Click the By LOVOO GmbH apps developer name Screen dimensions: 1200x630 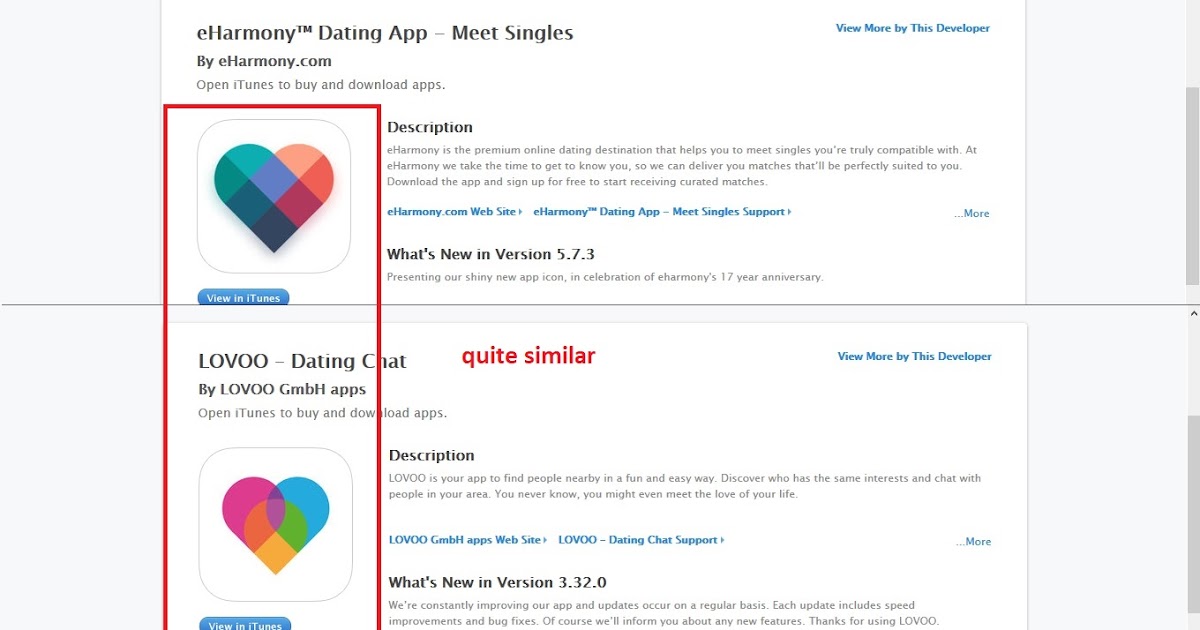(282, 389)
